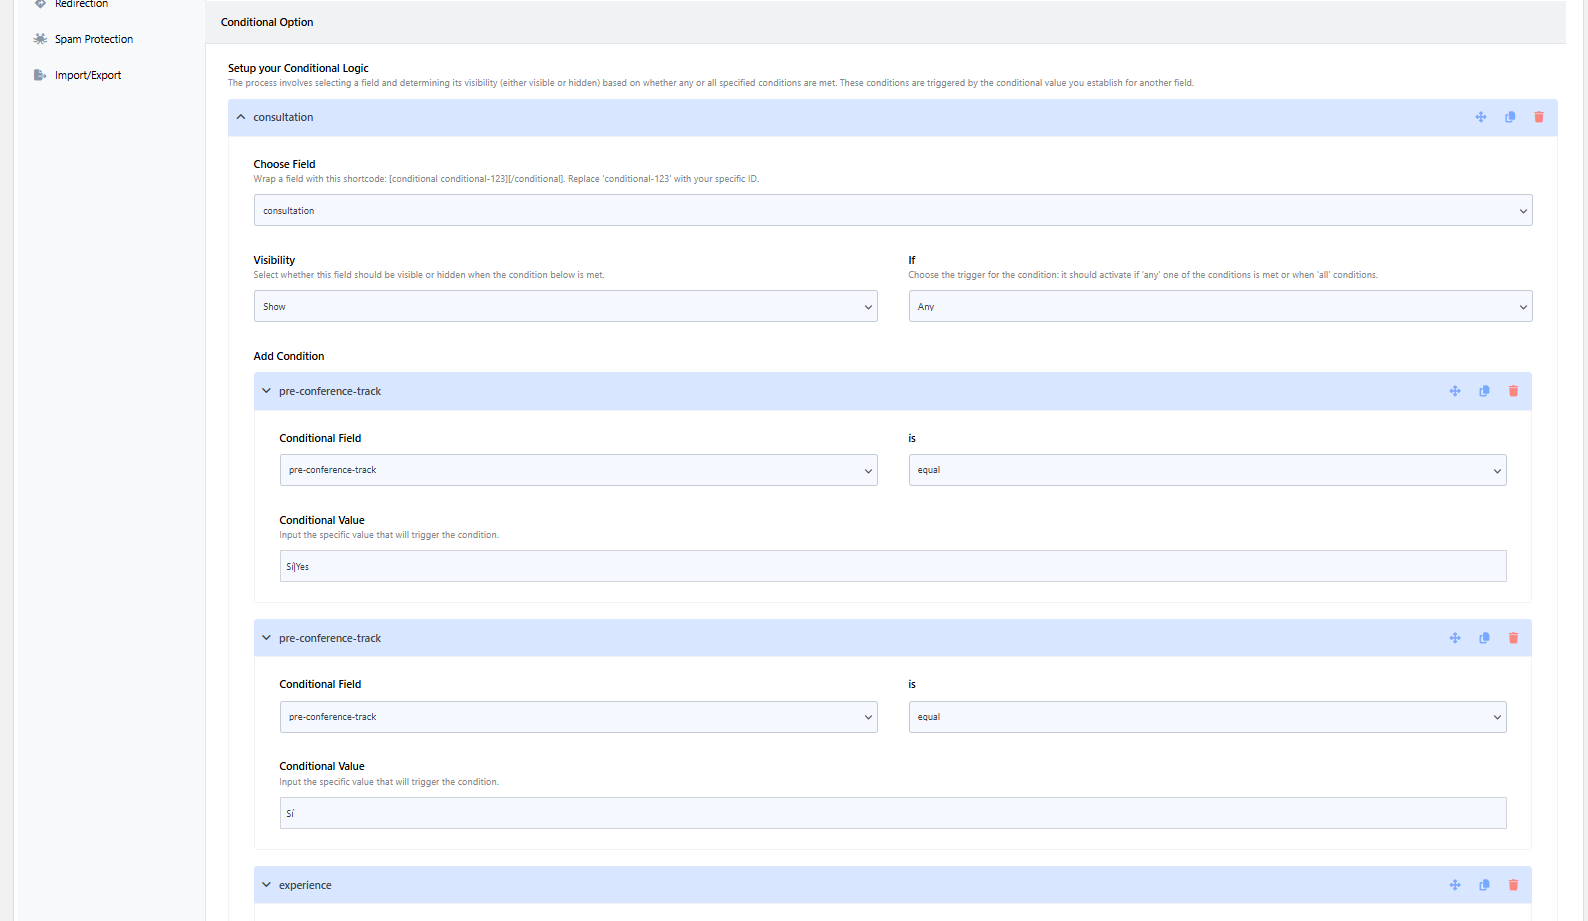1588x921 pixels.
Task: Go to Import/Export in sidebar
Action: tap(87, 75)
